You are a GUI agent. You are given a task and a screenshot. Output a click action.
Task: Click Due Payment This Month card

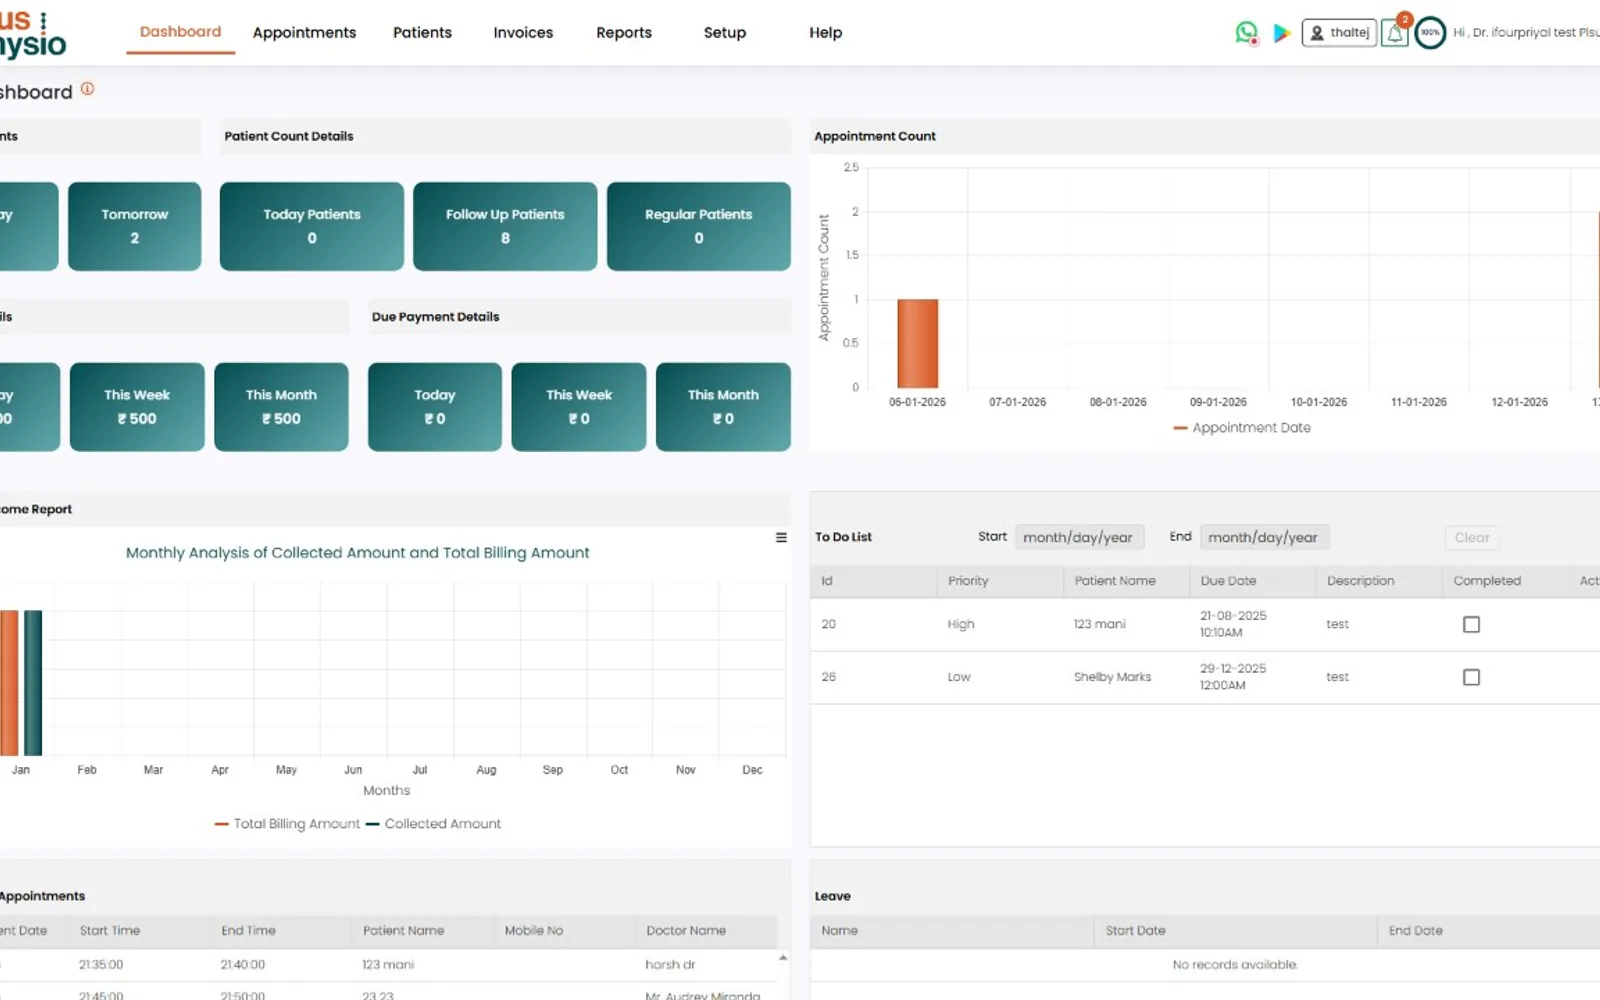click(723, 407)
